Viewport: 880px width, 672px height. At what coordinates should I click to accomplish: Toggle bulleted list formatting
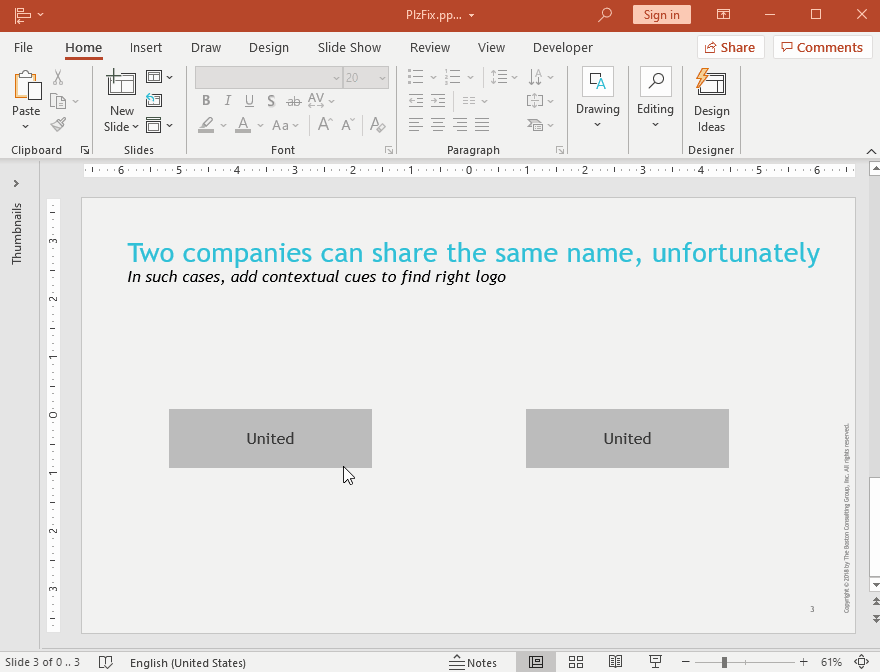(416, 76)
